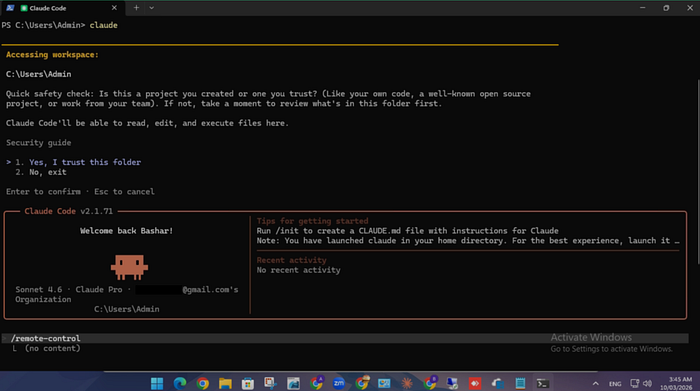Click the Claude Code mascot image

129,267
